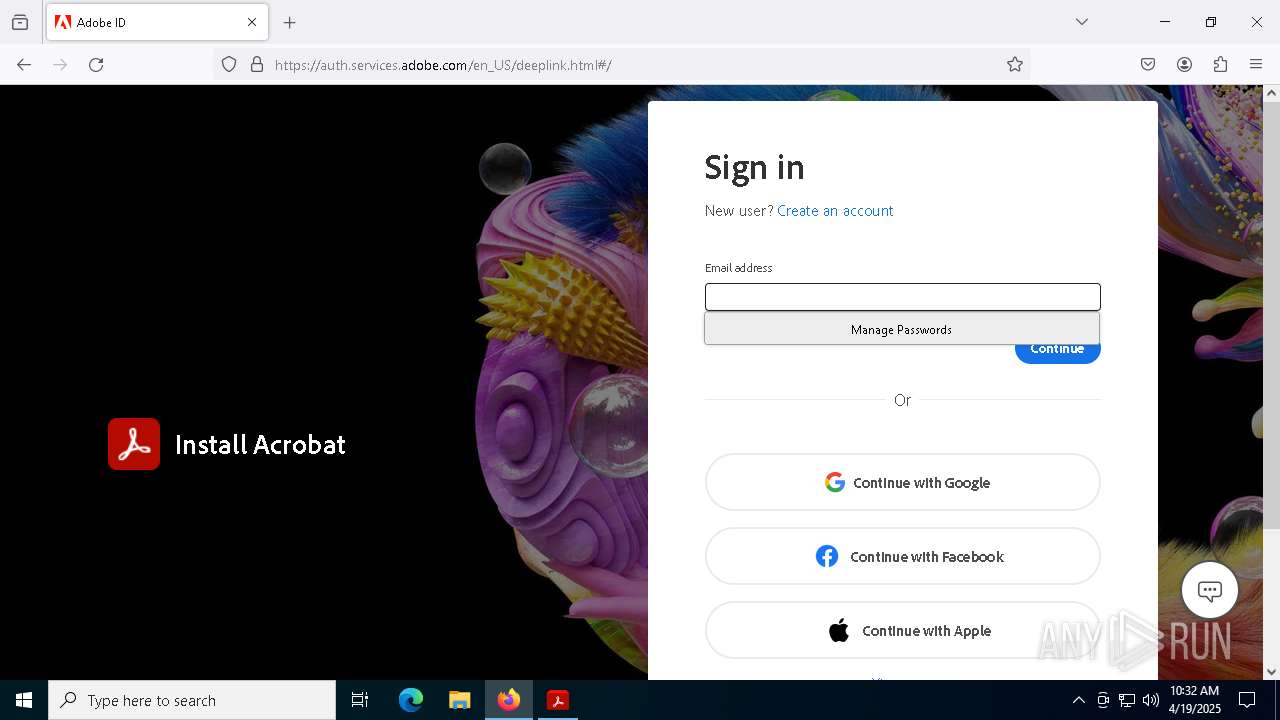1280x720 pixels.
Task: Click the tracking protection shield icon
Action: [x=229, y=65]
